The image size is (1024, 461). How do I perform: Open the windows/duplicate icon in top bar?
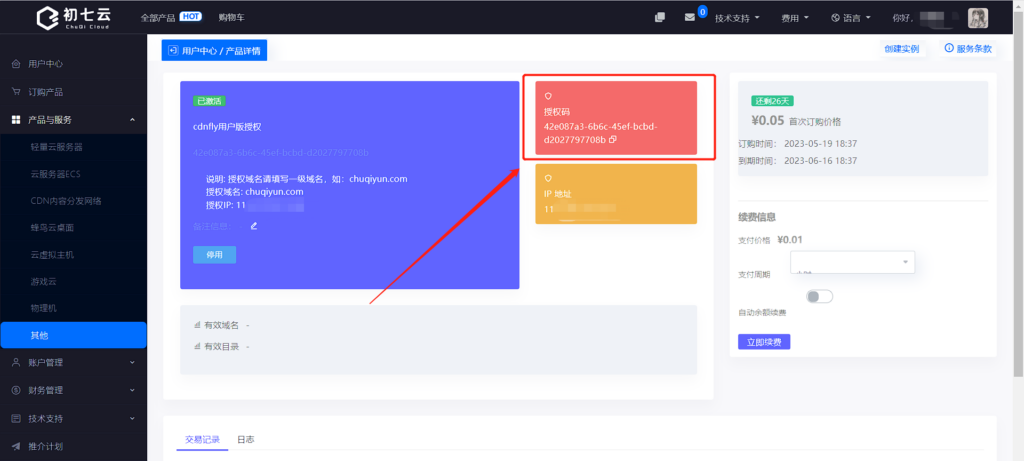coord(660,18)
